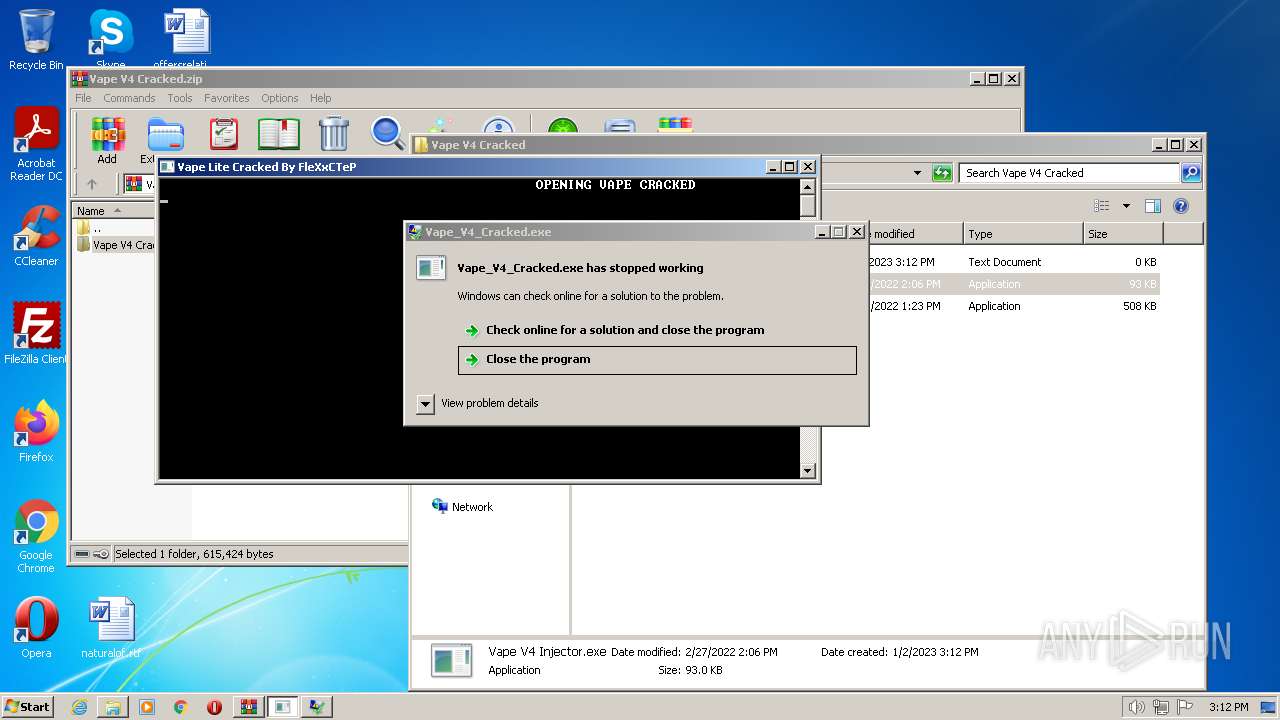The height and width of the screenshot is (720, 1280).
Task: Open Windows Media Player from taskbar
Action: pyautogui.click(x=147, y=707)
